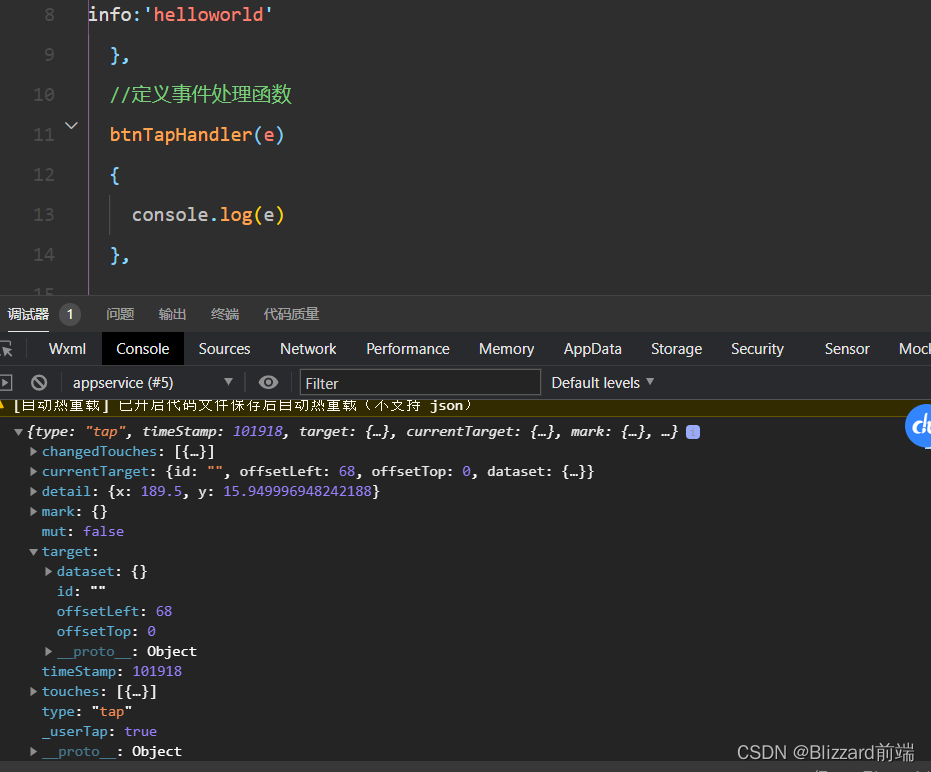
Task: Expand the dataset property under target
Action: click(49, 572)
